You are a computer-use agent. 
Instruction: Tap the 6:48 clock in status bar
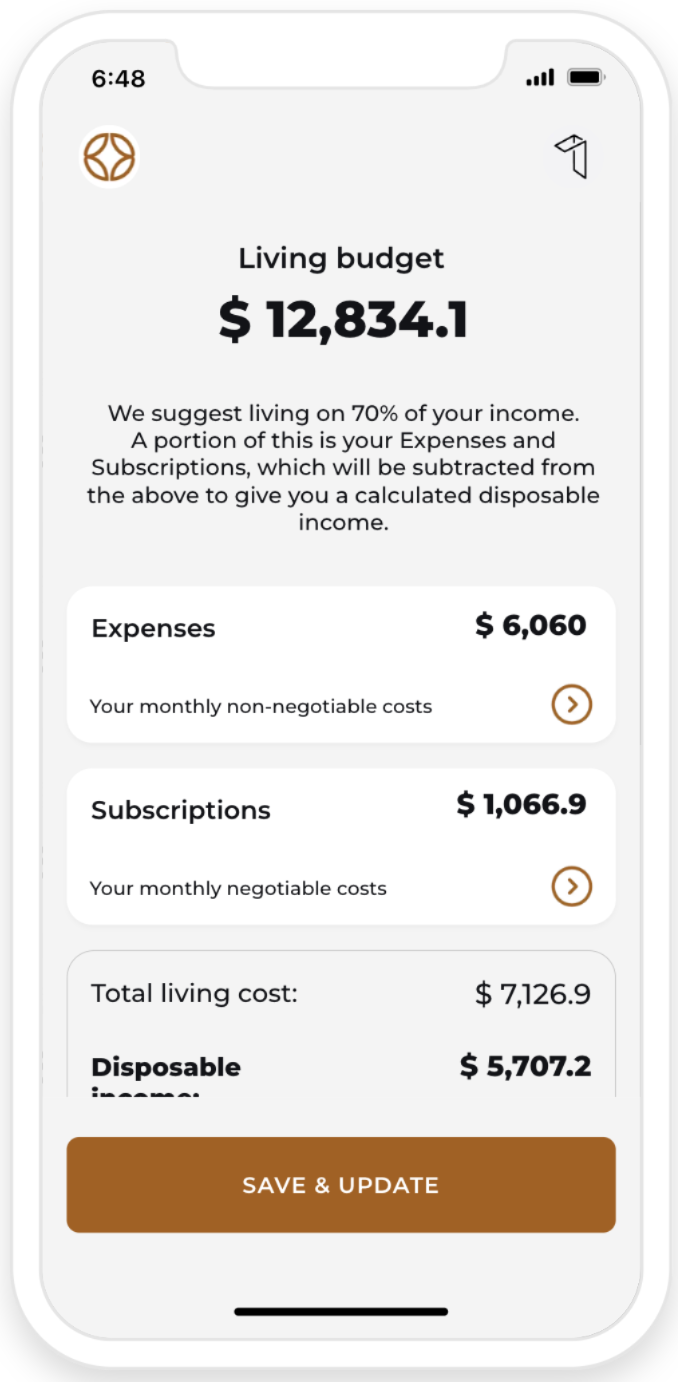click(x=118, y=78)
